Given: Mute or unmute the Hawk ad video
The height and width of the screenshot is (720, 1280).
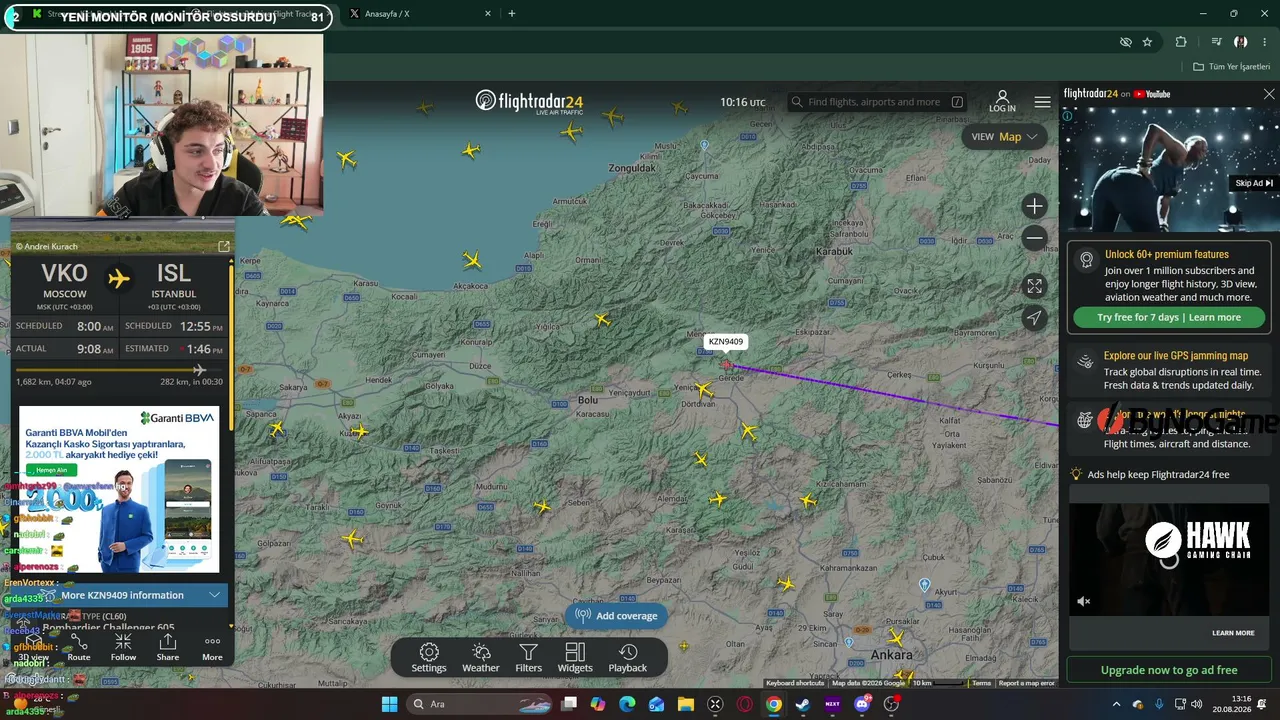Looking at the screenshot, I should coord(1084,601).
